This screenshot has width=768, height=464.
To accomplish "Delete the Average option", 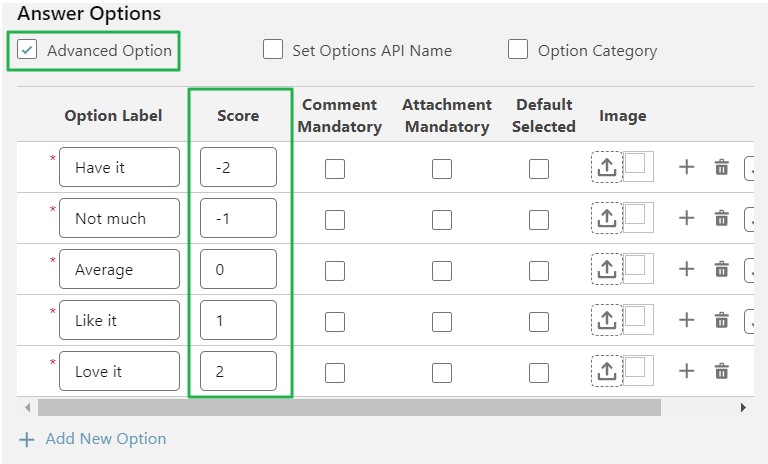I will pos(721,269).
